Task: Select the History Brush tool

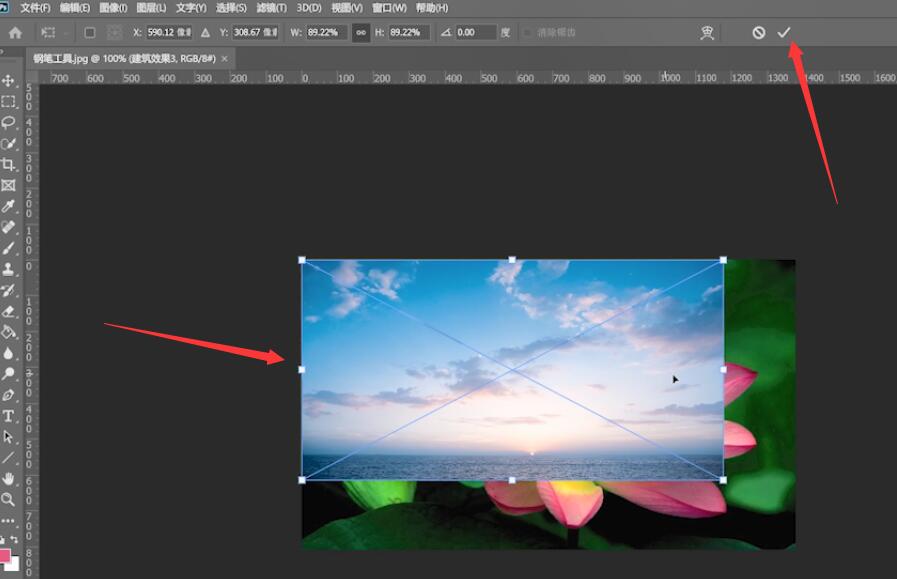Action: [8, 290]
